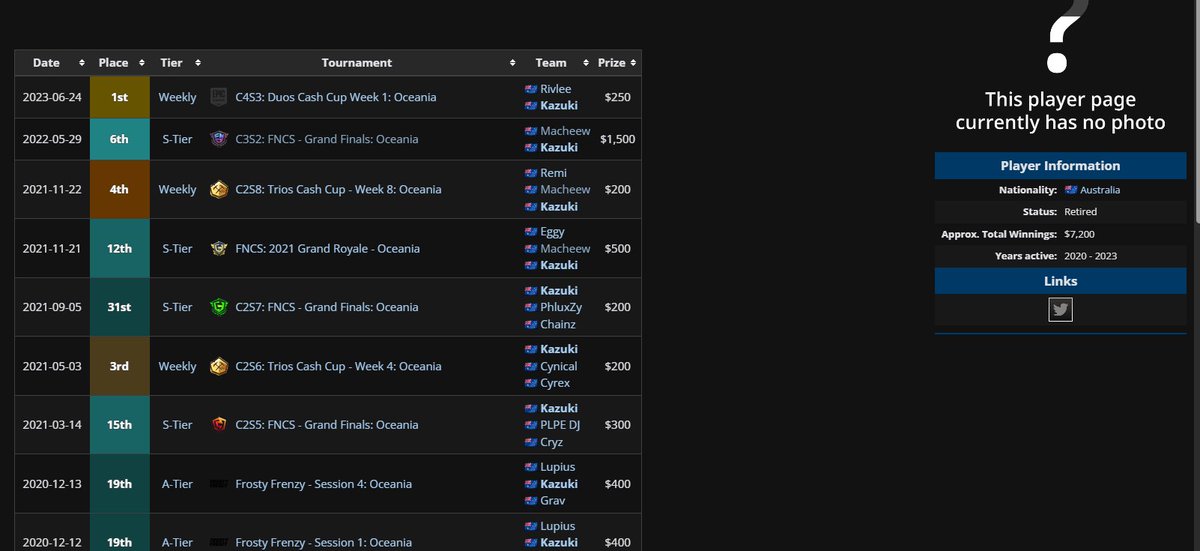Open C4S3: Duos Cash Cup Week 1: Oceania
Screen dimensions: 1200x551
tap(335, 97)
